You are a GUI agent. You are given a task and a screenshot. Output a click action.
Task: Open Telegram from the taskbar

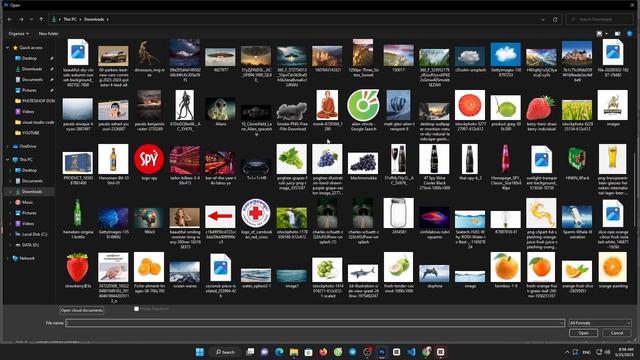click(x=353, y=352)
